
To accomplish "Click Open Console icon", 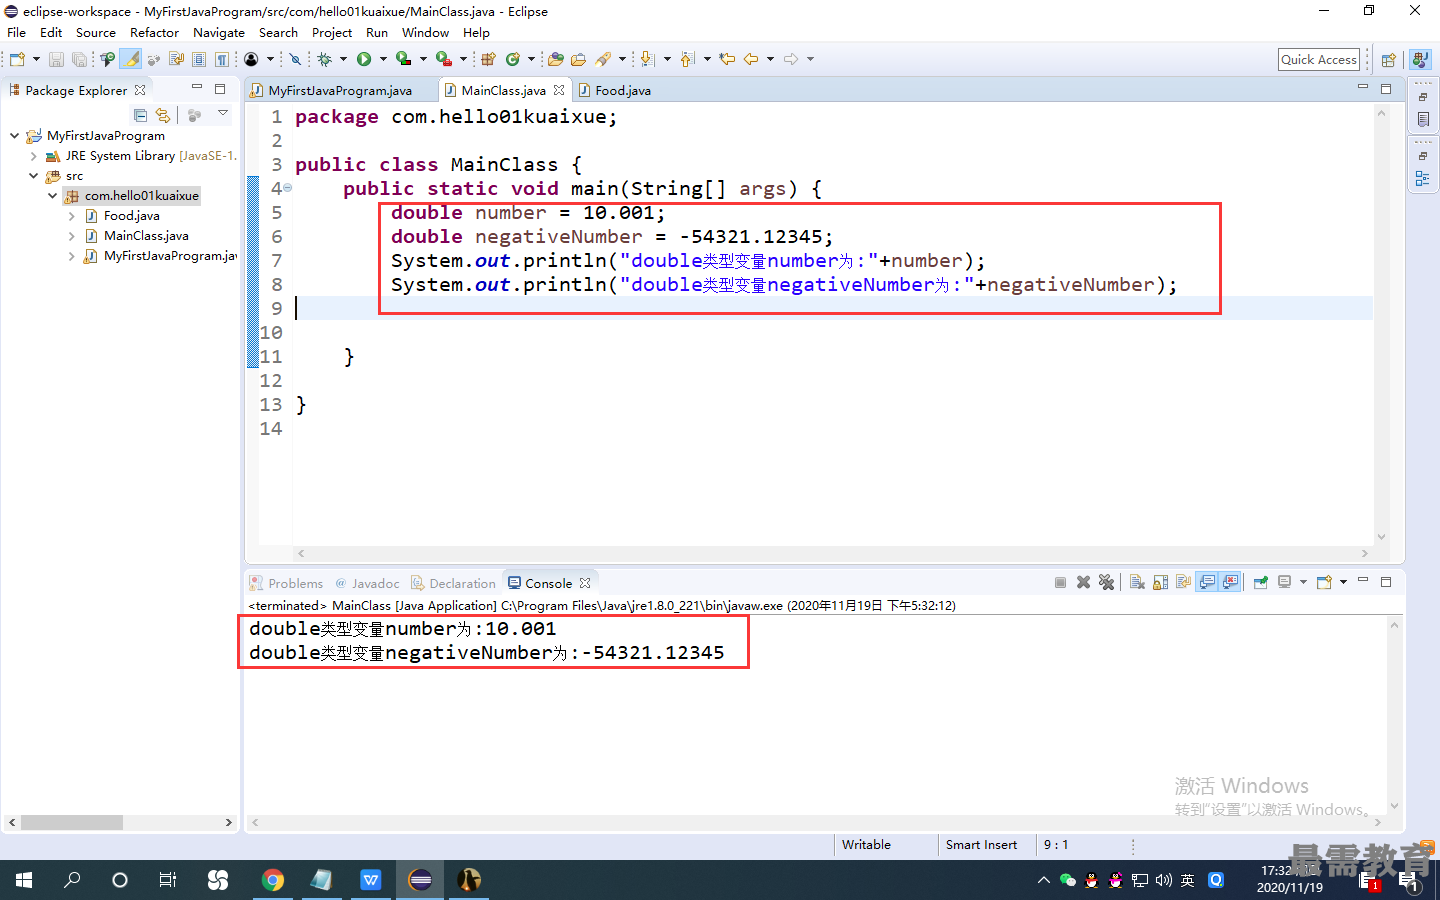I will [1324, 582].
